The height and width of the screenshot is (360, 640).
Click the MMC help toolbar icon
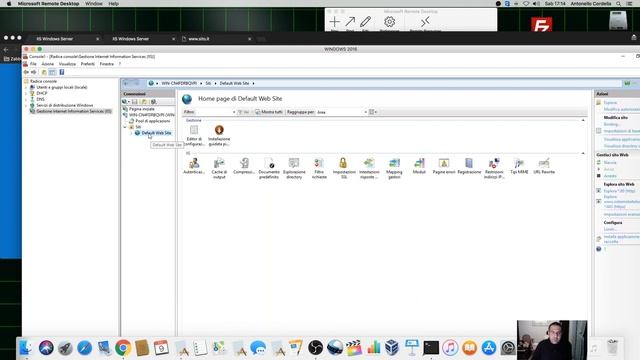pyautogui.click(x=62, y=72)
